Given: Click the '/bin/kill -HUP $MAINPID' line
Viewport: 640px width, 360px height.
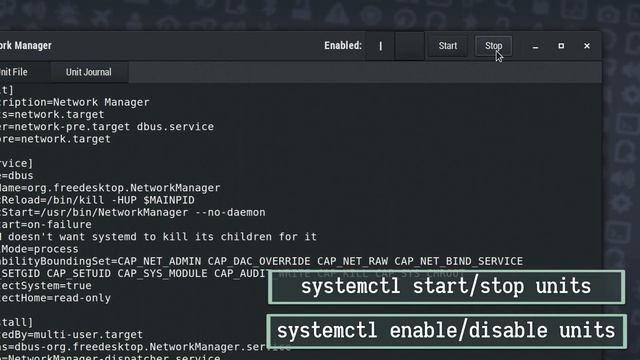Looking at the screenshot, I should (97, 200).
